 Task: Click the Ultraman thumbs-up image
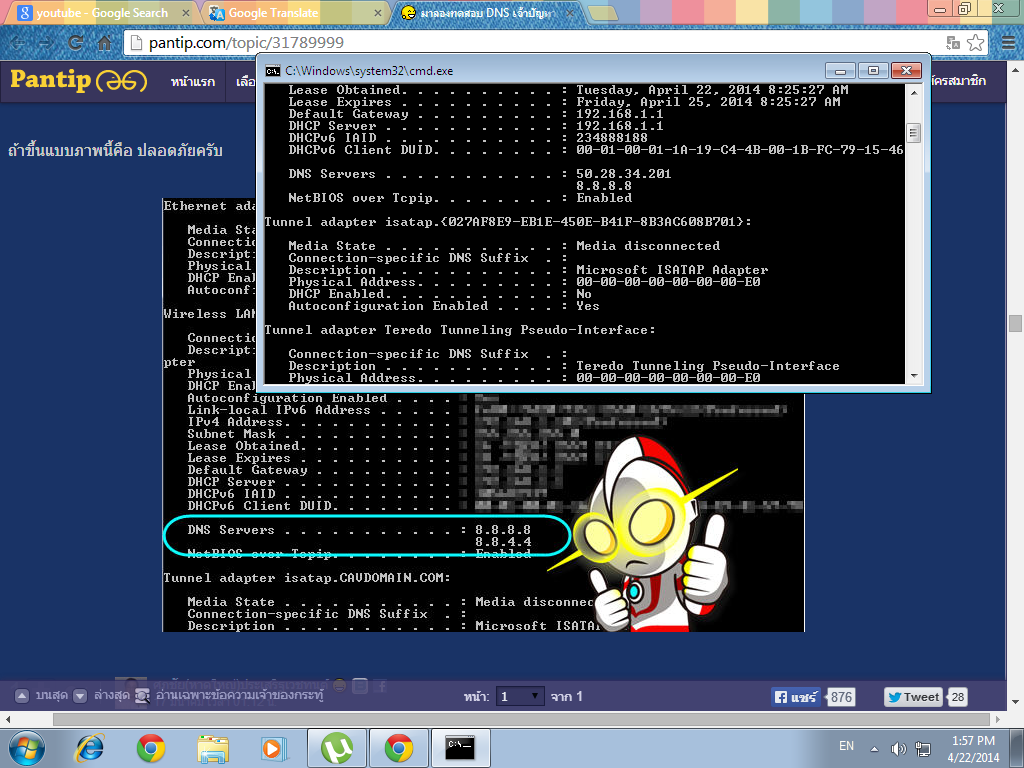point(647,532)
